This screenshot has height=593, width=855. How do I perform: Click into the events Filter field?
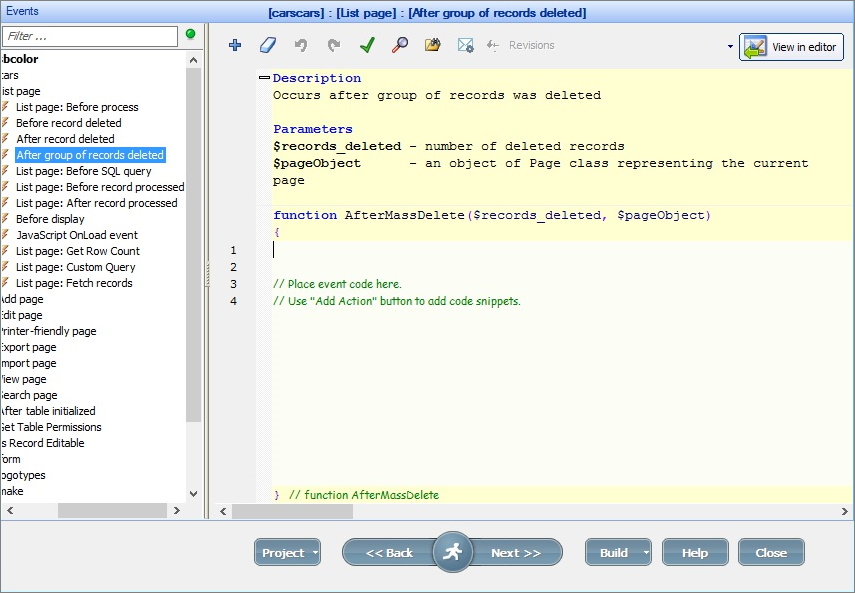point(90,36)
